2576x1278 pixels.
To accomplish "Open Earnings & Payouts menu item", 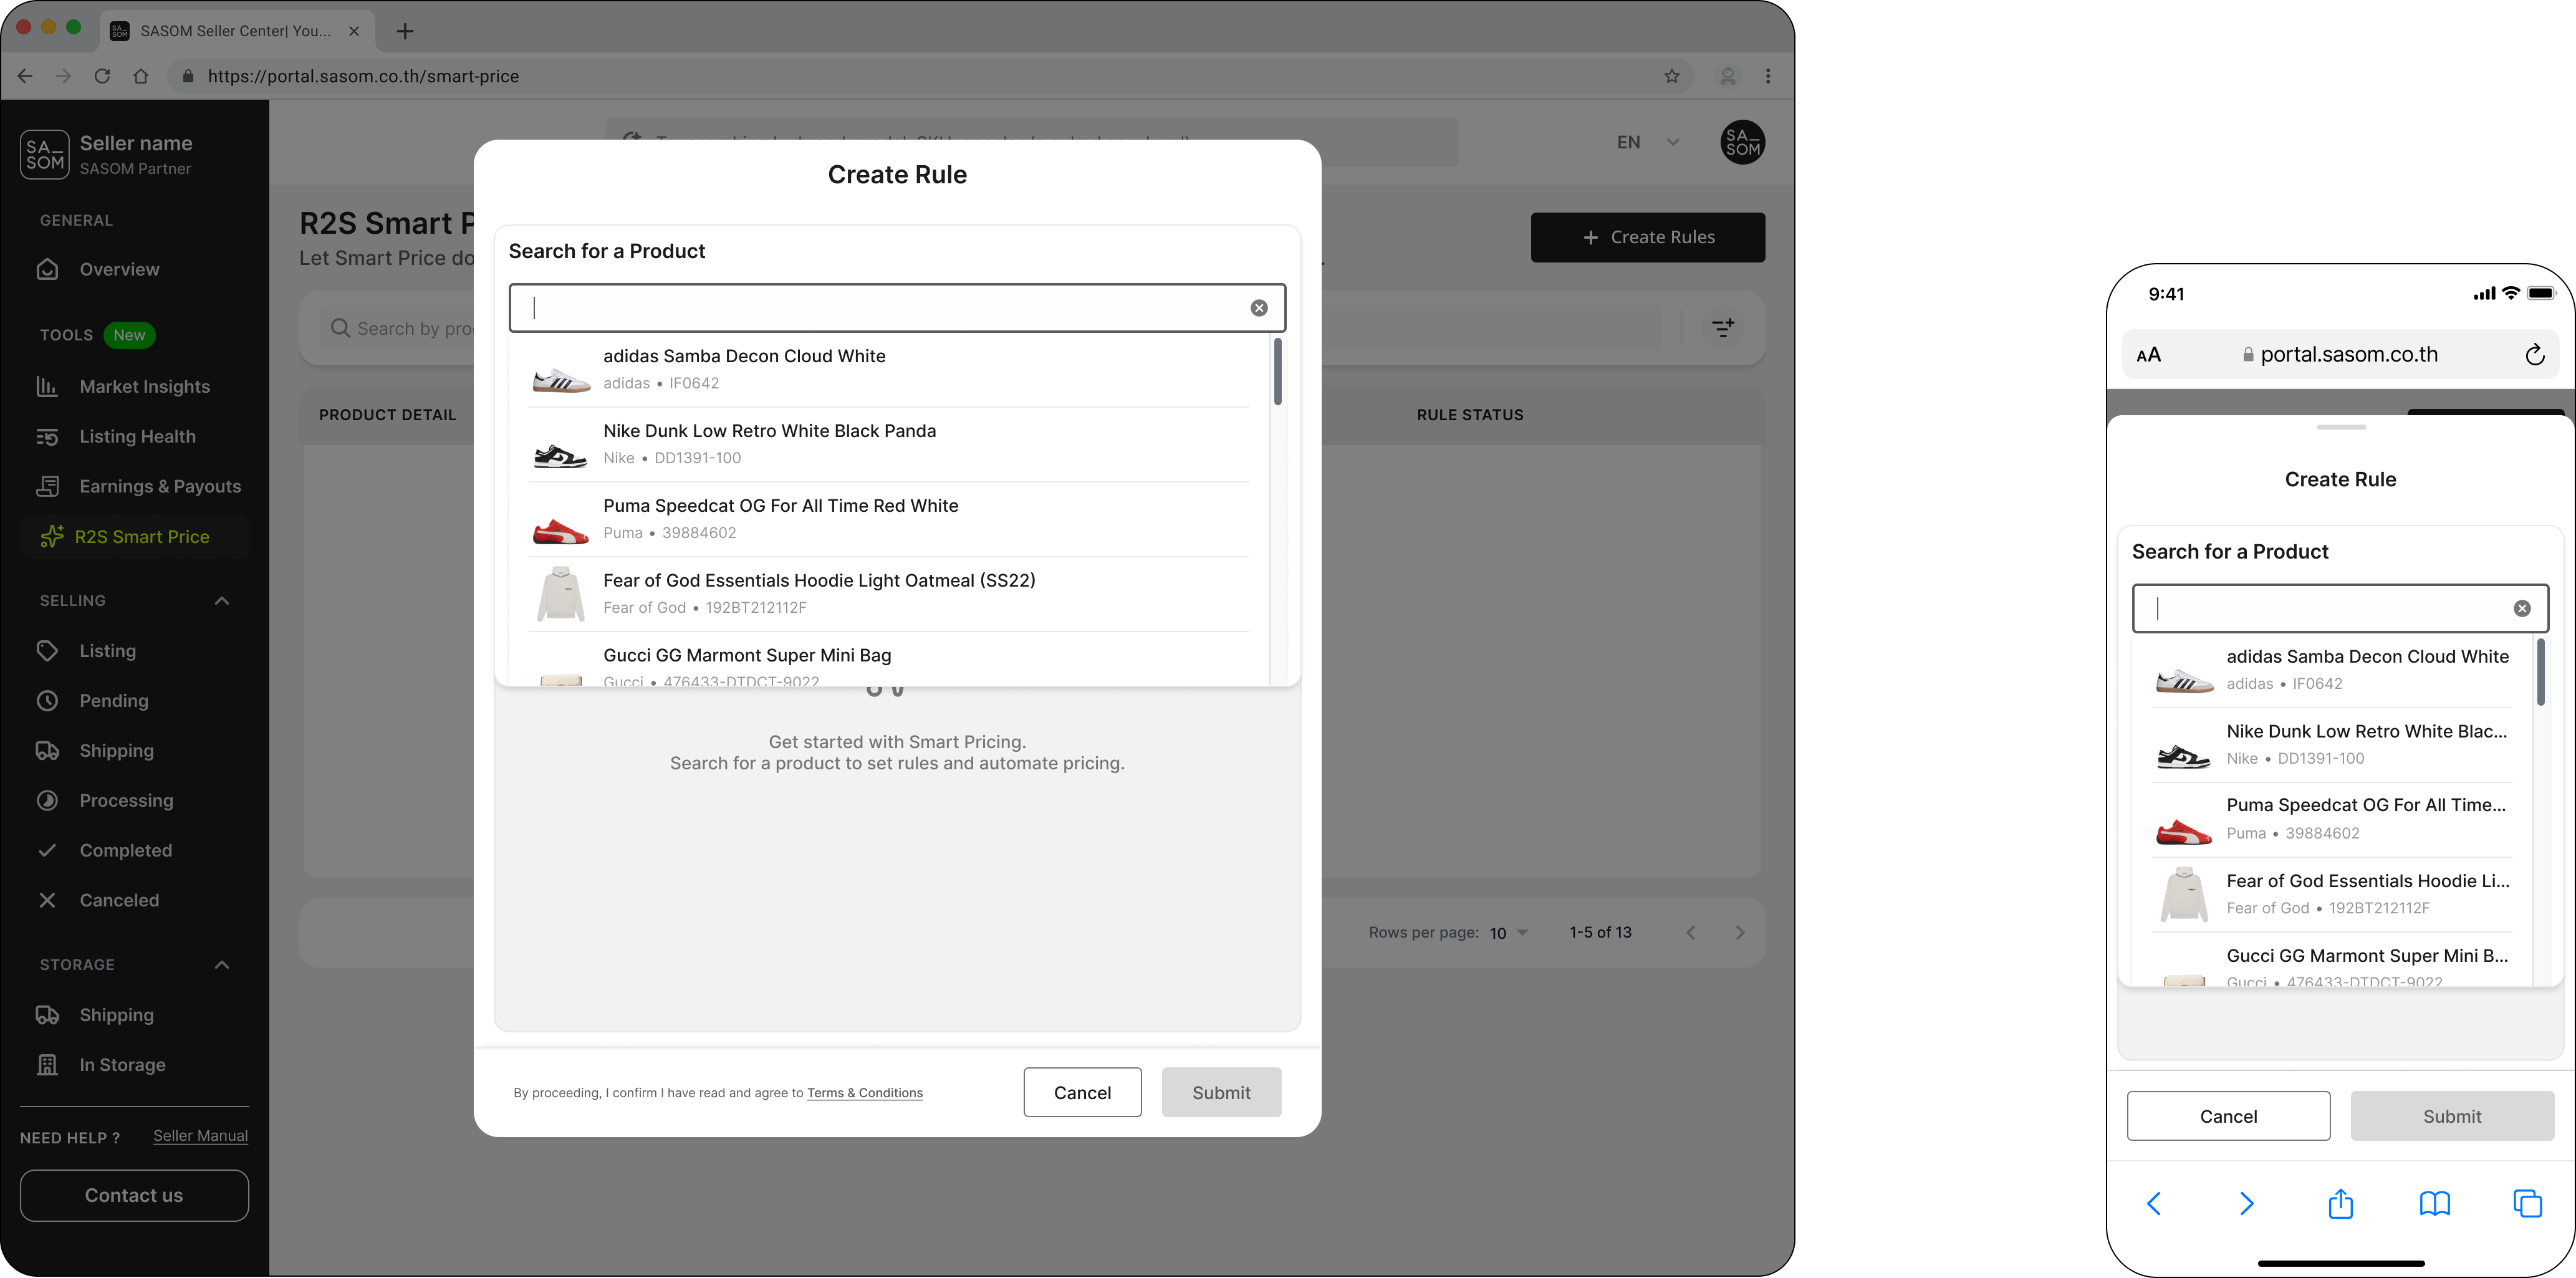I will coord(160,487).
